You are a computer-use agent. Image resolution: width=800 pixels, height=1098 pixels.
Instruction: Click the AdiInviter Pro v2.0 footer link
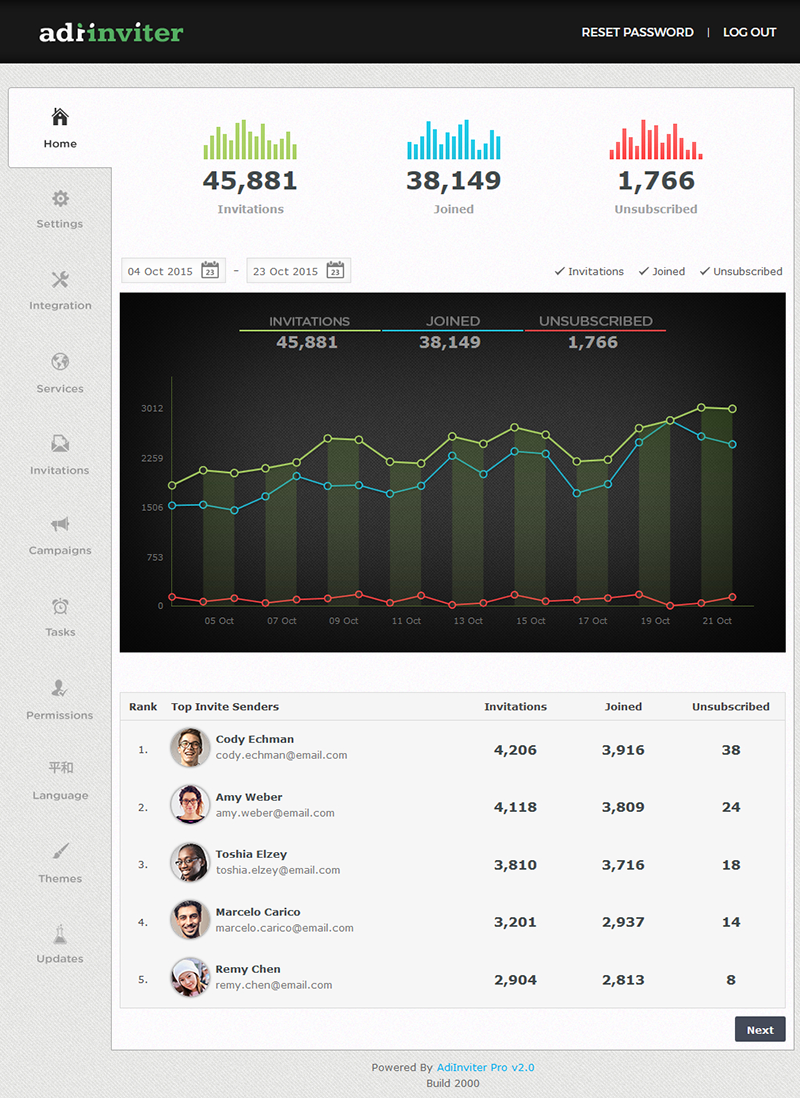(486, 1067)
